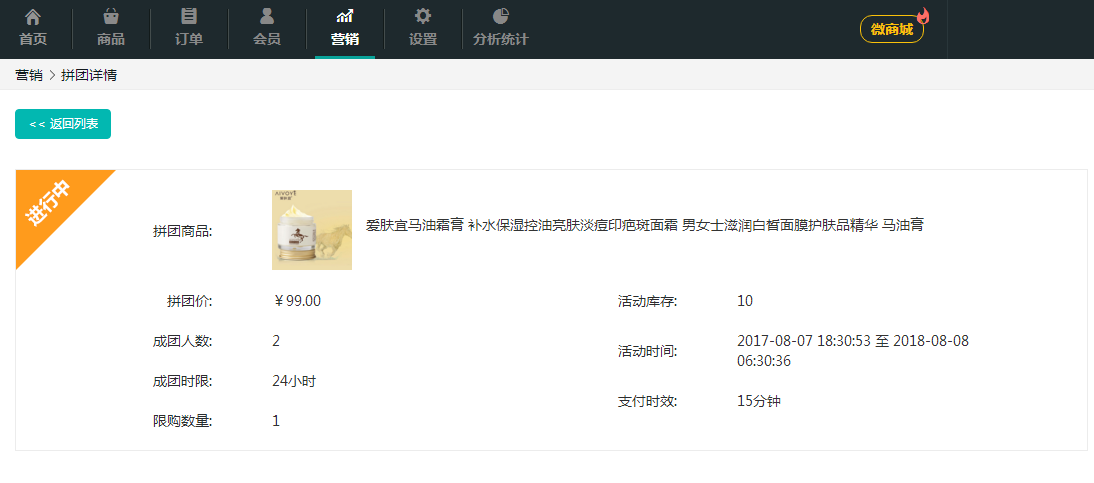Click the 活动库存 value of 10
Image resolution: width=1094 pixels, height=483 pixels.
(x=745, y=301)
